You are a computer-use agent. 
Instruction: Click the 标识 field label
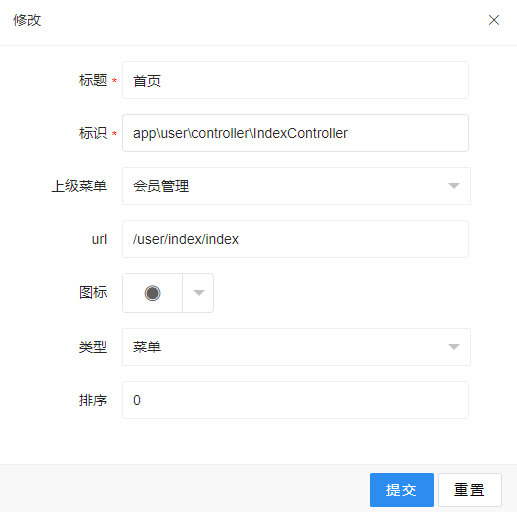tap(93, 133)
